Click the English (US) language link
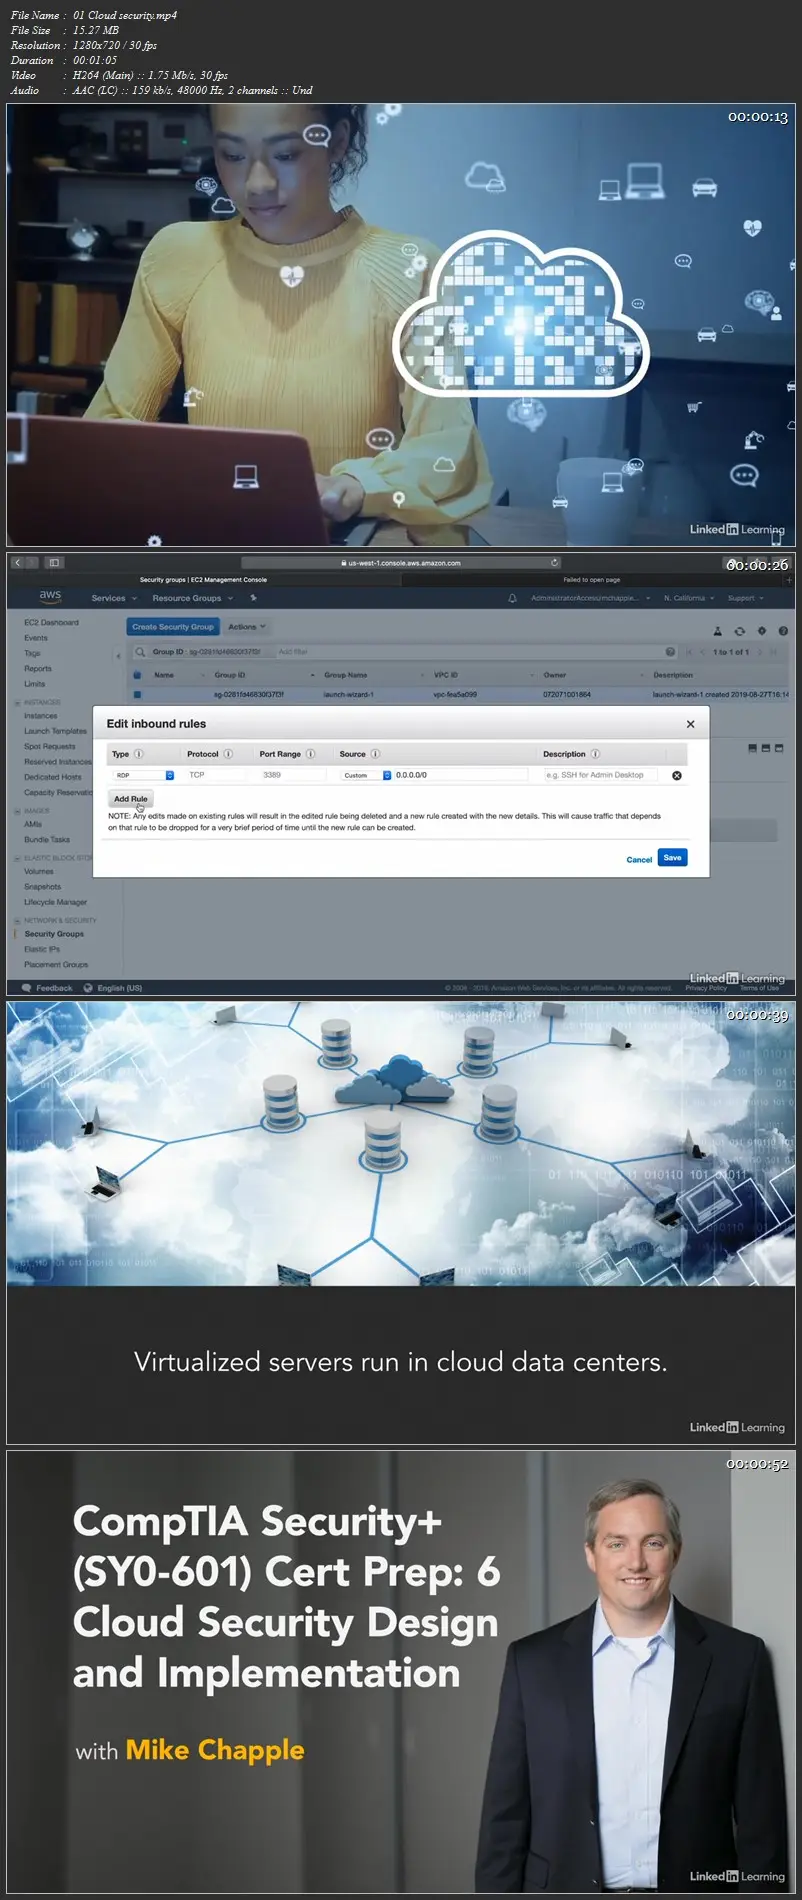 [x=120, y=988]
